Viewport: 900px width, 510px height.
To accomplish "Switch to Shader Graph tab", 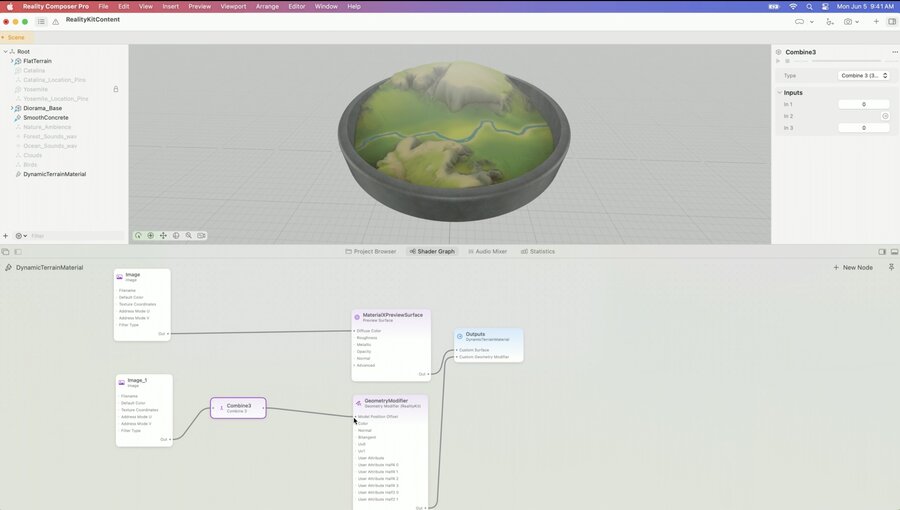I will [x=432, y=251].
